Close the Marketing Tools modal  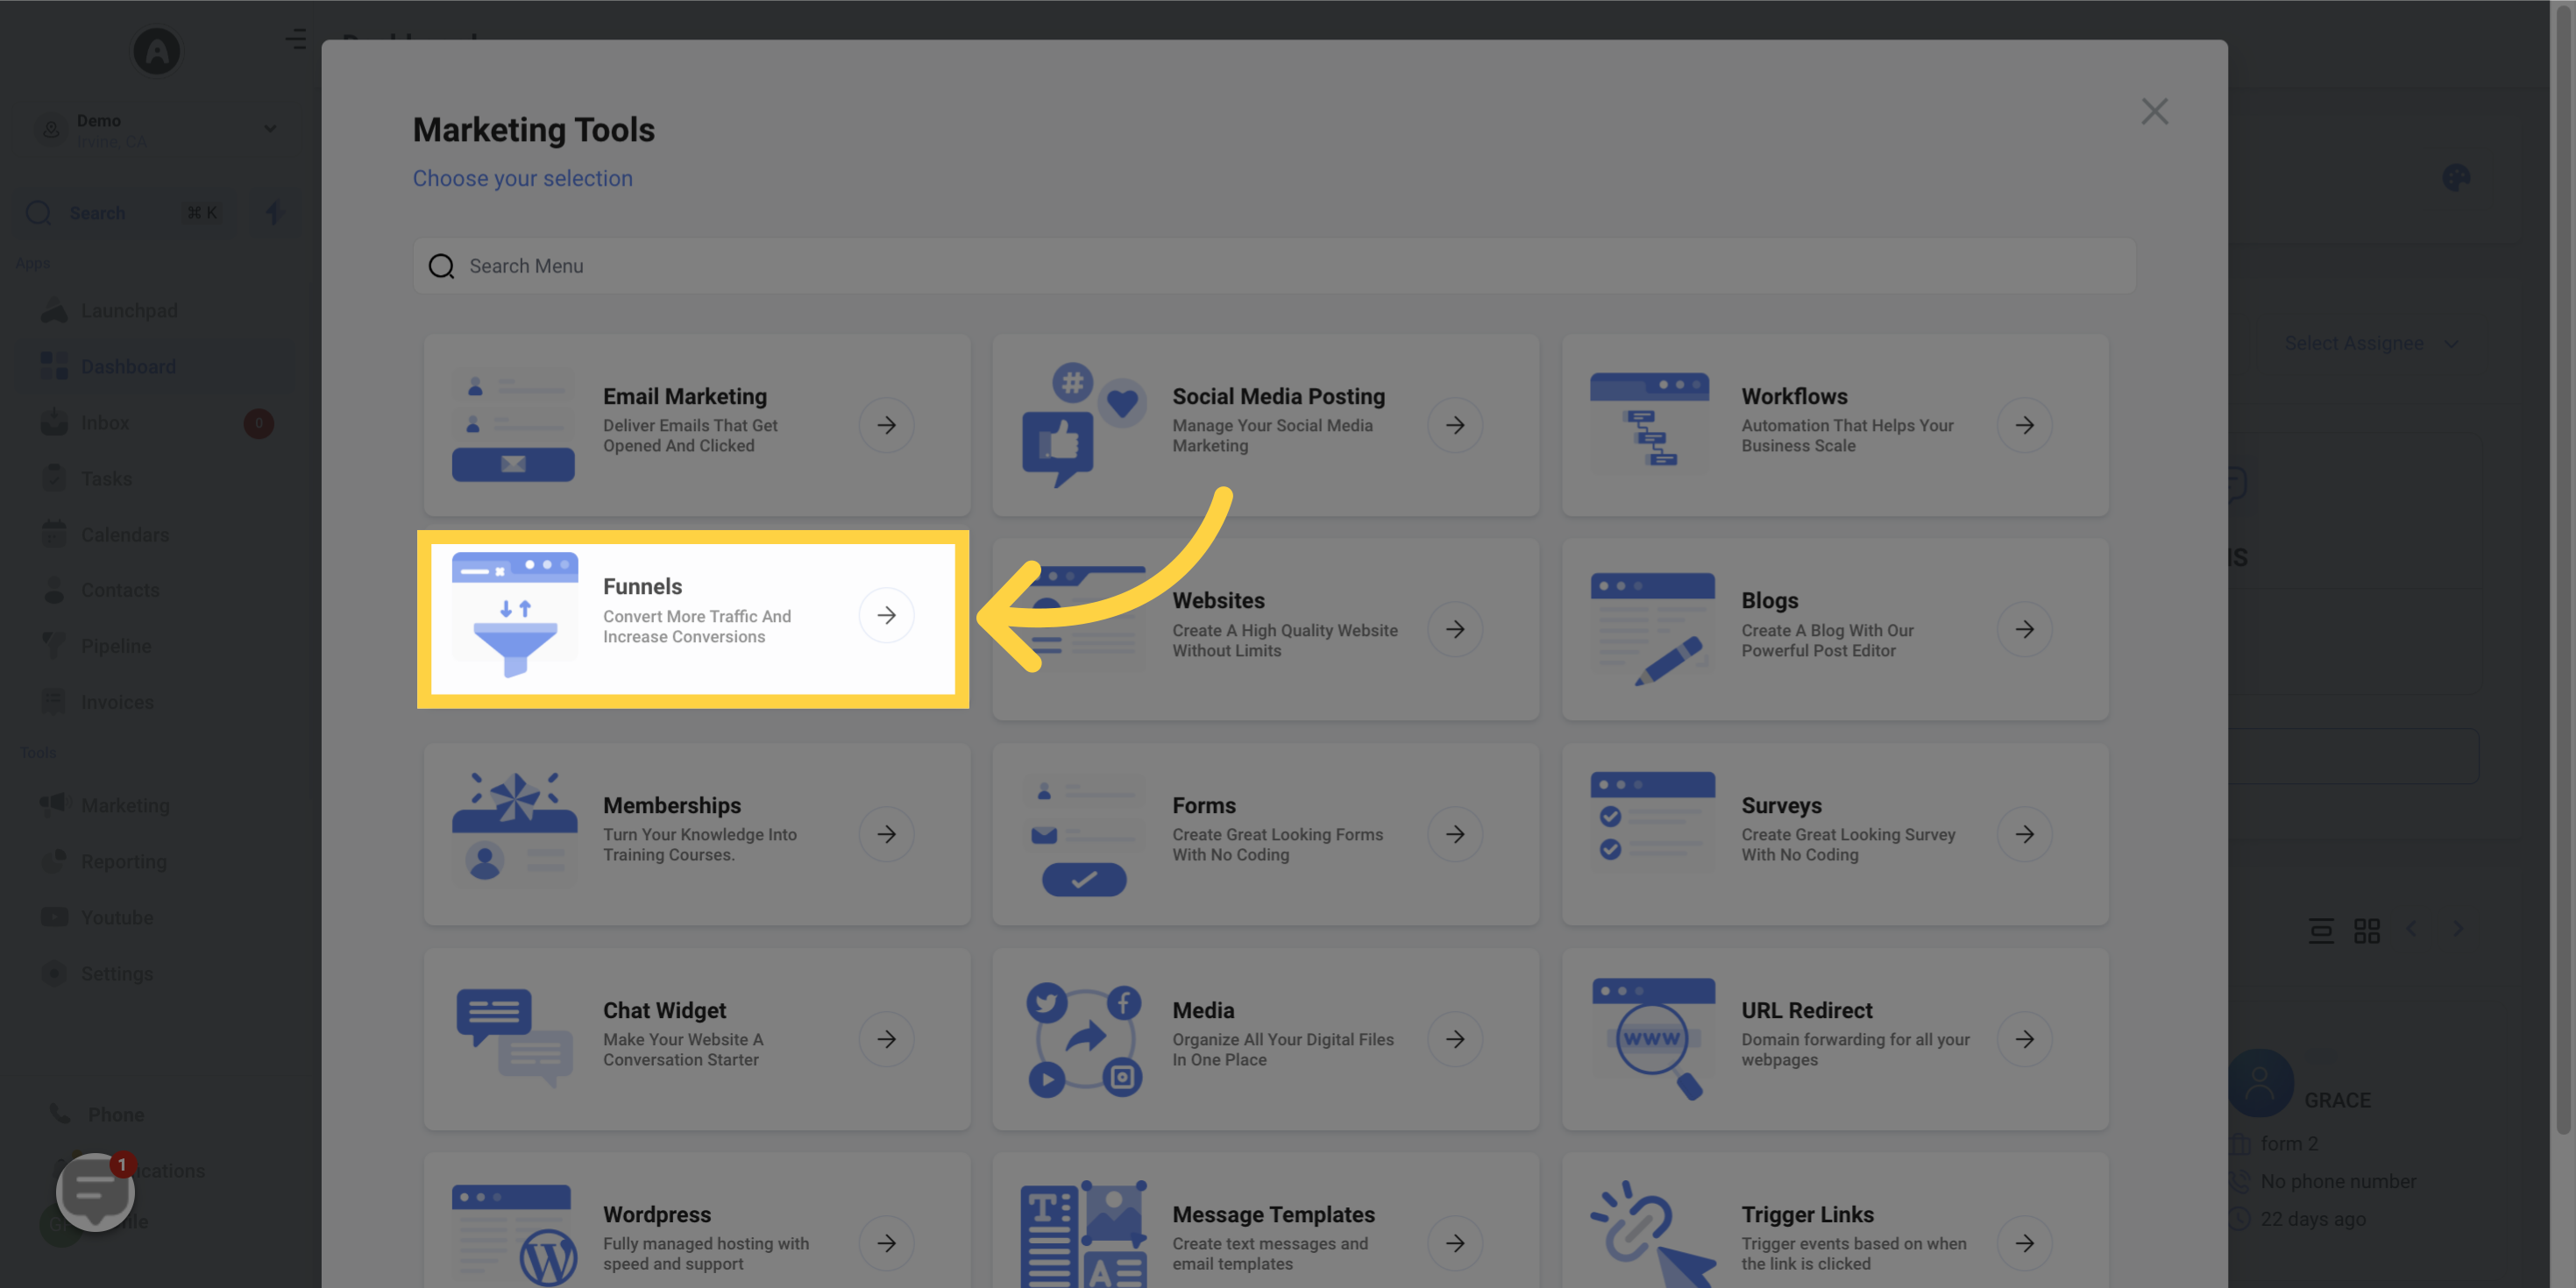(2155, 112)
